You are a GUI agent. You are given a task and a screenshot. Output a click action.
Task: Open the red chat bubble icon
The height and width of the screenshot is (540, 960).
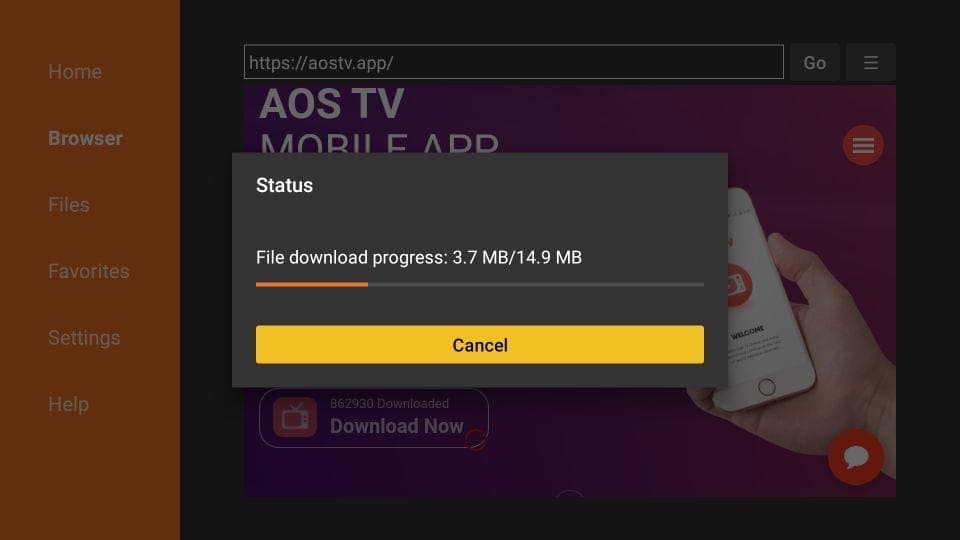tap(855, 457)
